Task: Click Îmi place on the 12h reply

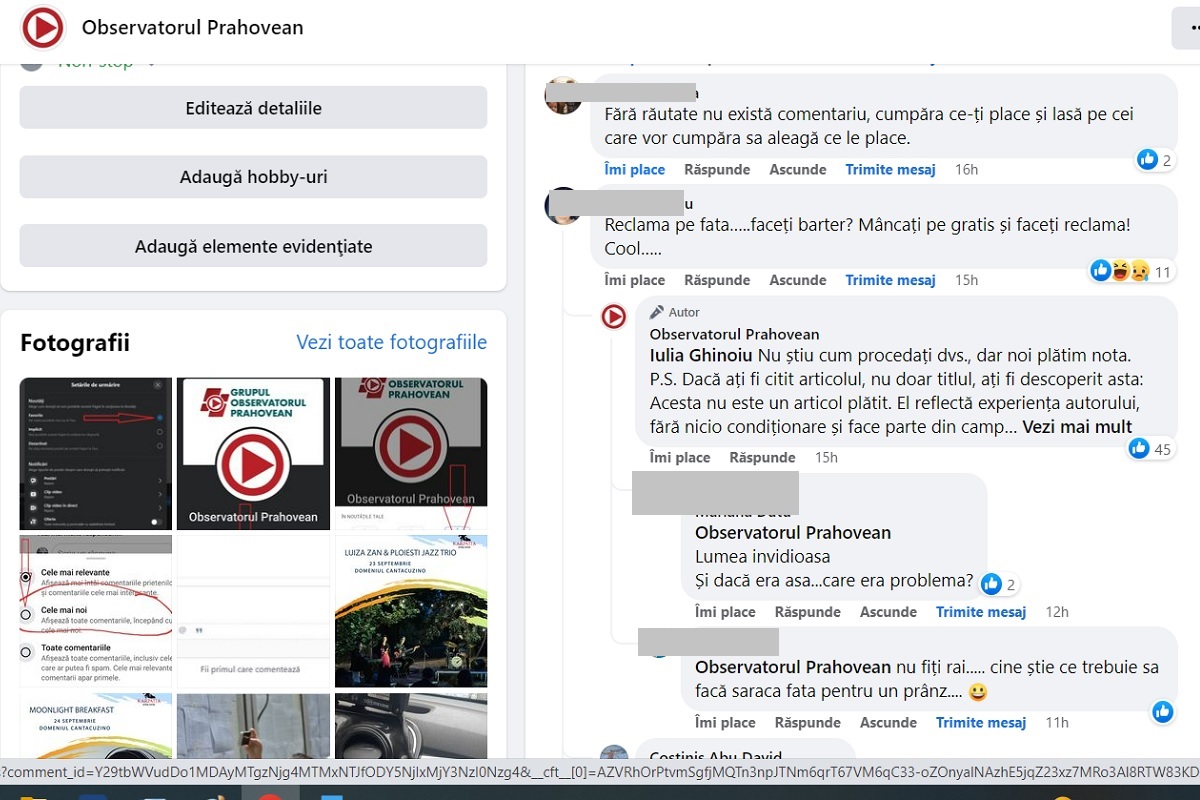Action: [x=725, y=612]
